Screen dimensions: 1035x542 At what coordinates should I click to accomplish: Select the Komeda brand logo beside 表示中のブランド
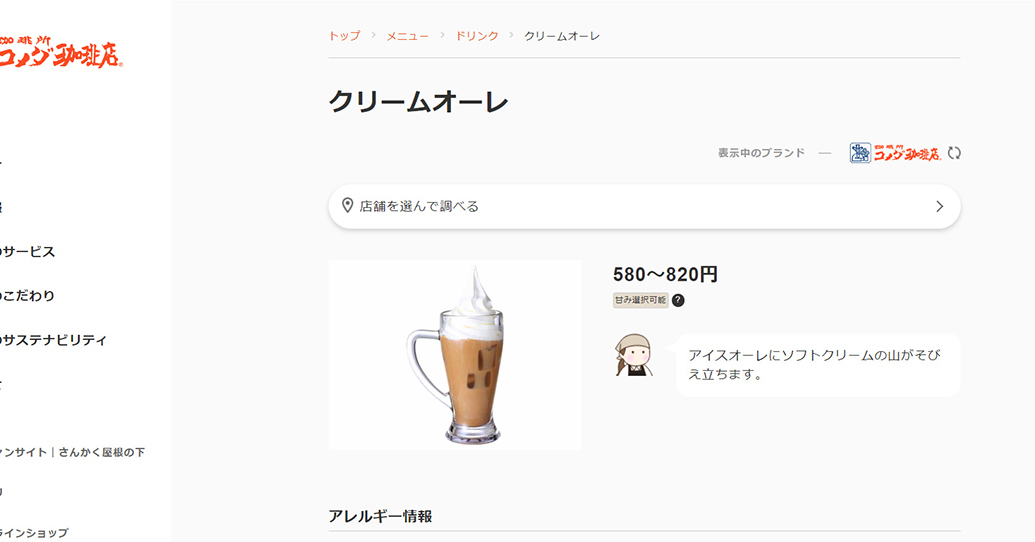[895, 153]
